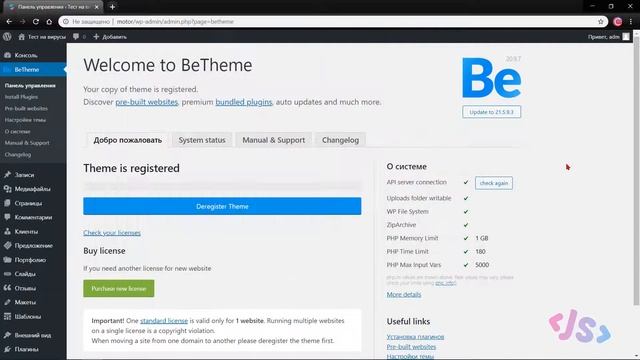The width and height of the screenshot is (640, 360).
Task: Open Changelog sidebar submenu item
Action: pos(18,155)
